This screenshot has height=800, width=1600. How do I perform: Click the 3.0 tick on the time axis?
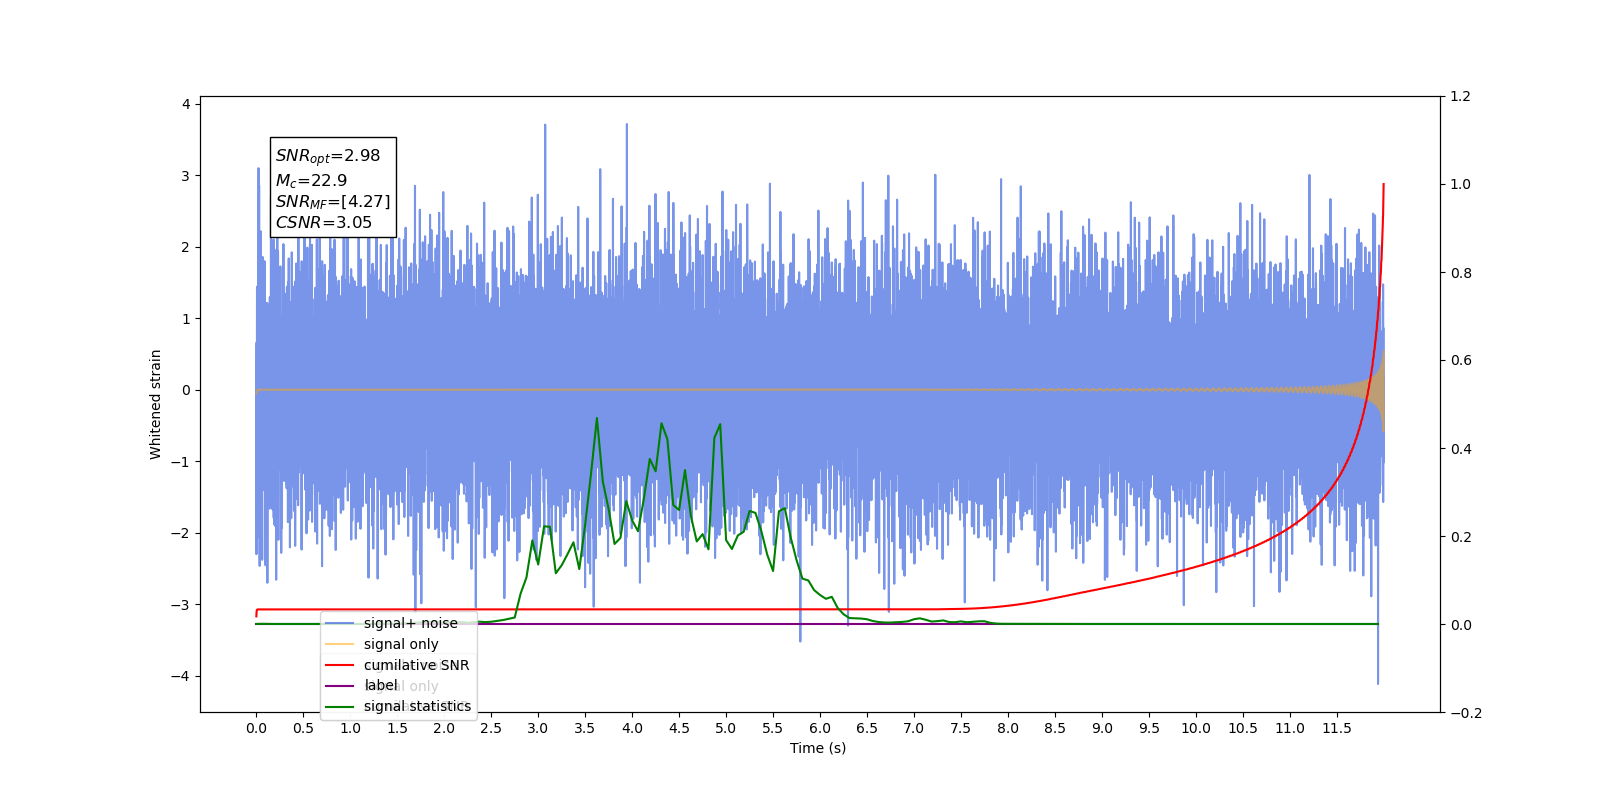point(538,728)
